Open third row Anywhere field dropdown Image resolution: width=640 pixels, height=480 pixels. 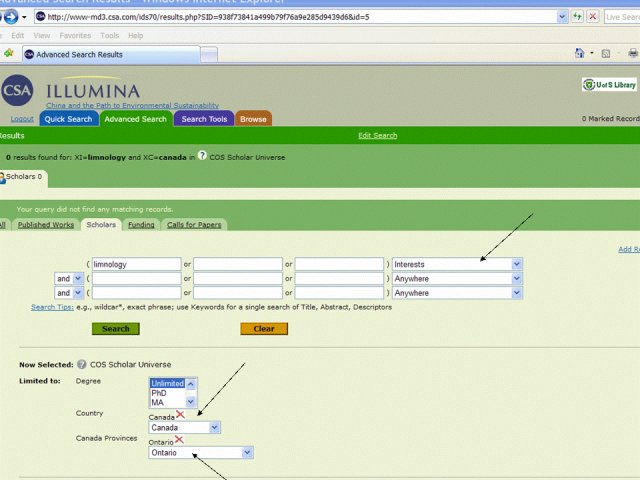pos(516,293)
